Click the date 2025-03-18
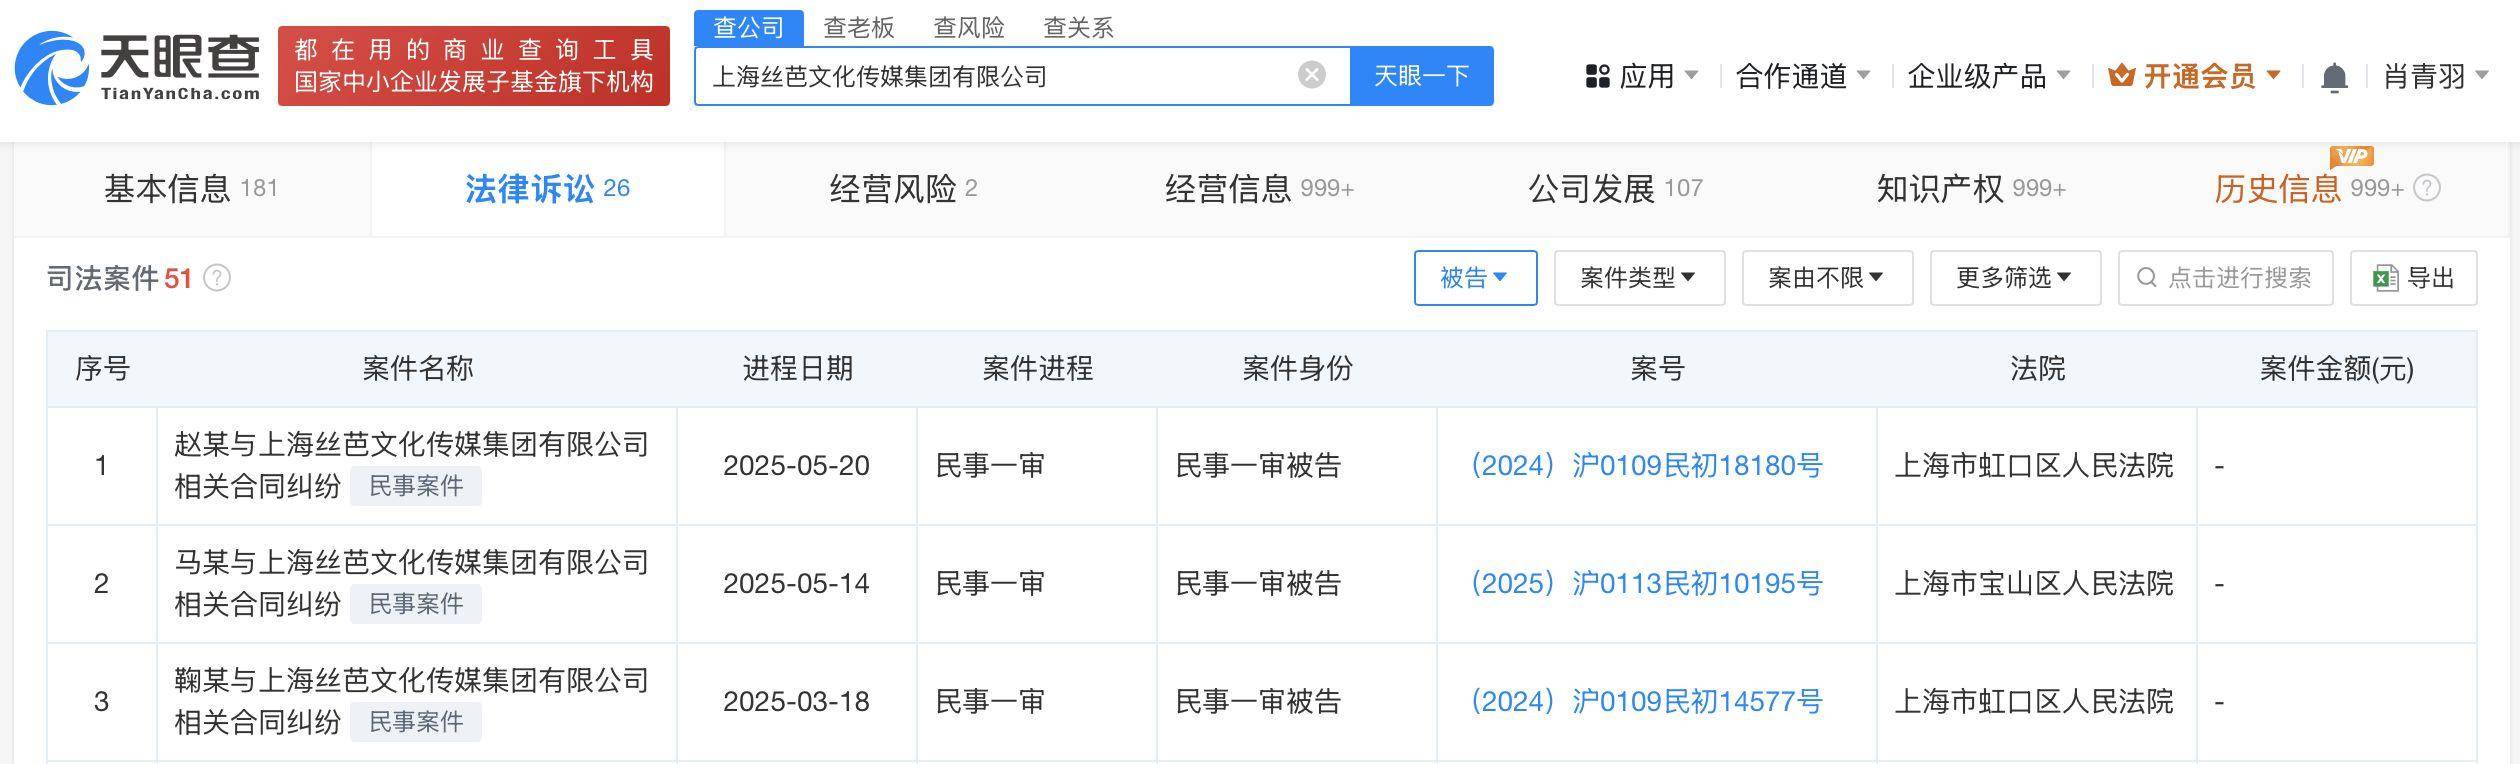The height and width of the screenshot is (764, 2520). (796, 701)
